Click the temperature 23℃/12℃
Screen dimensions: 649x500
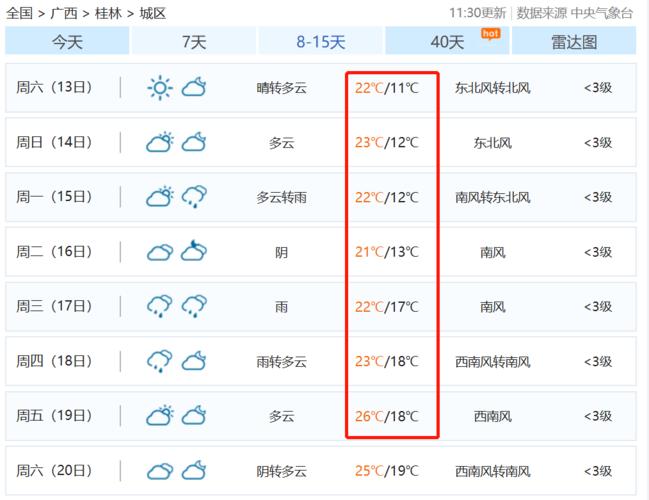pyautogui.click(x=387, y=142)
